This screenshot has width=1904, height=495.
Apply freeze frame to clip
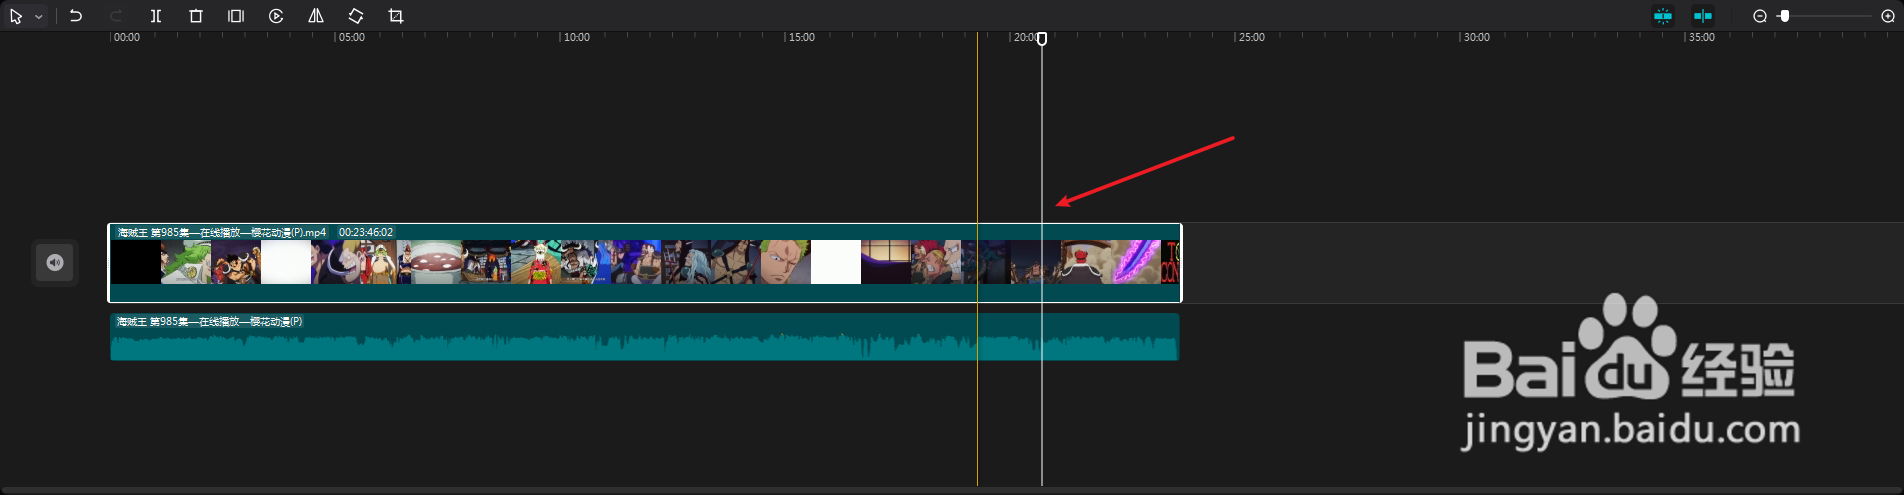(x=236, y=16)
